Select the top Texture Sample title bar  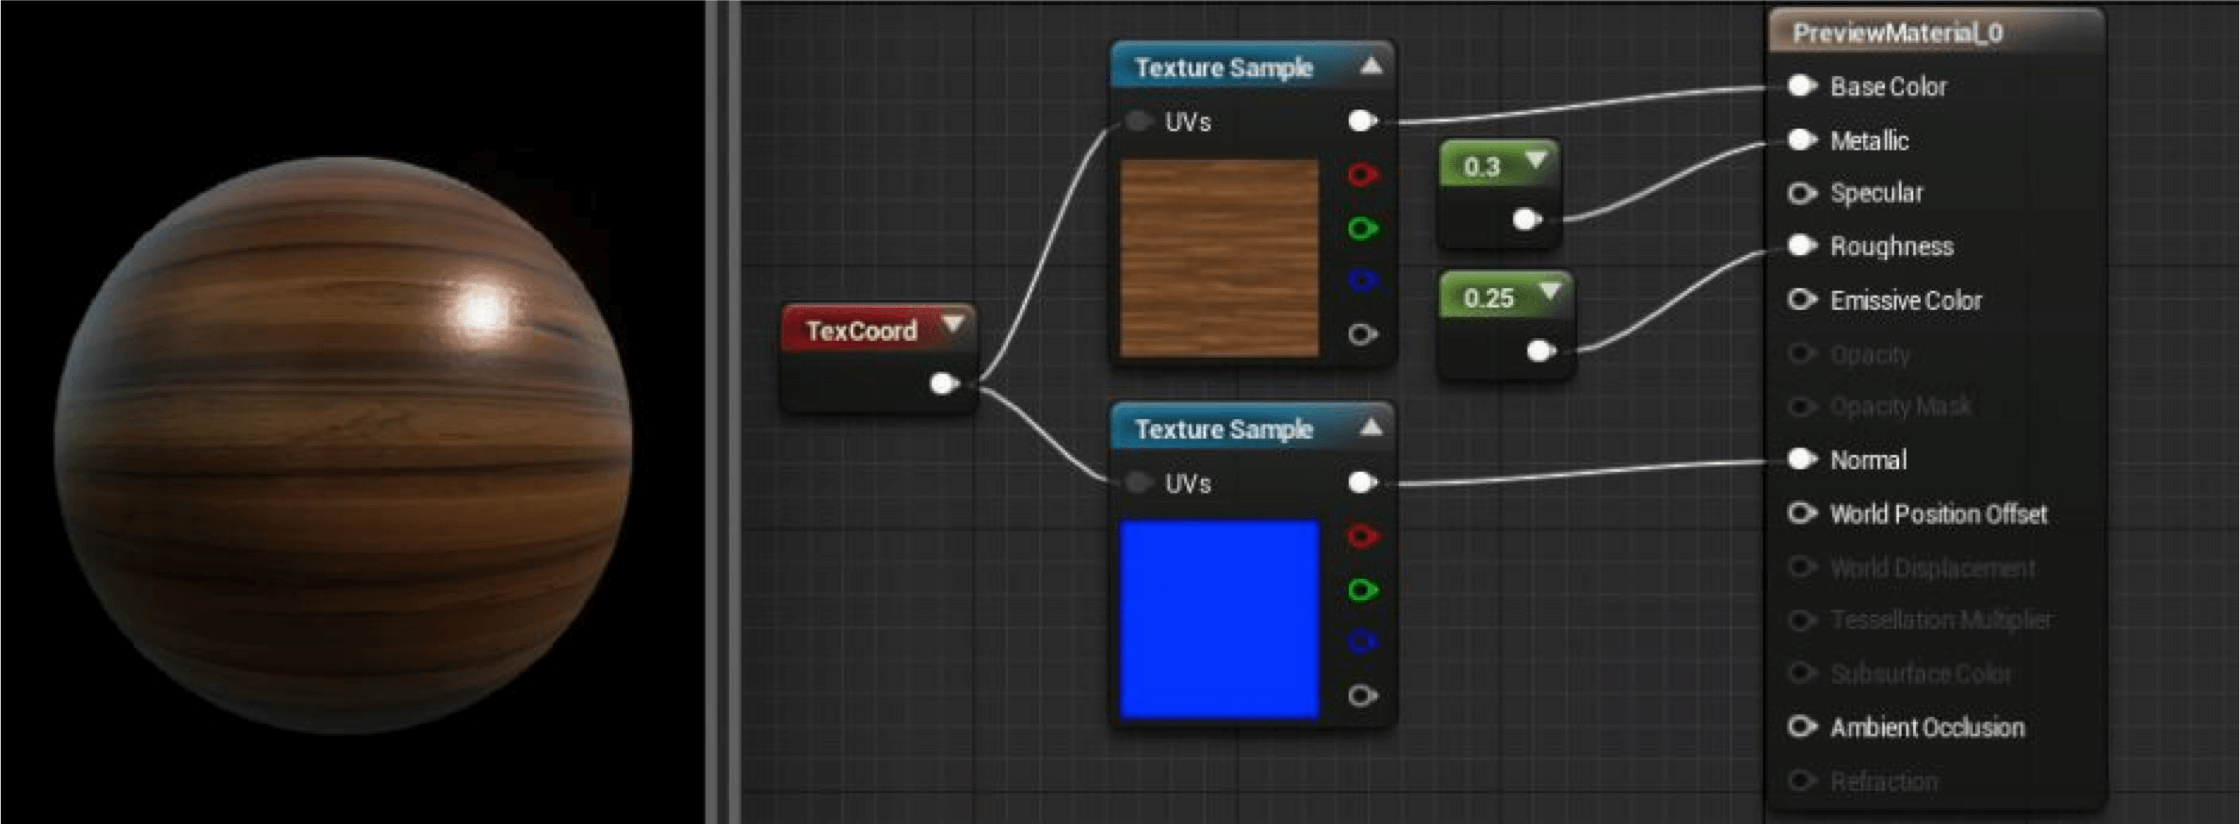(1252, 67)
